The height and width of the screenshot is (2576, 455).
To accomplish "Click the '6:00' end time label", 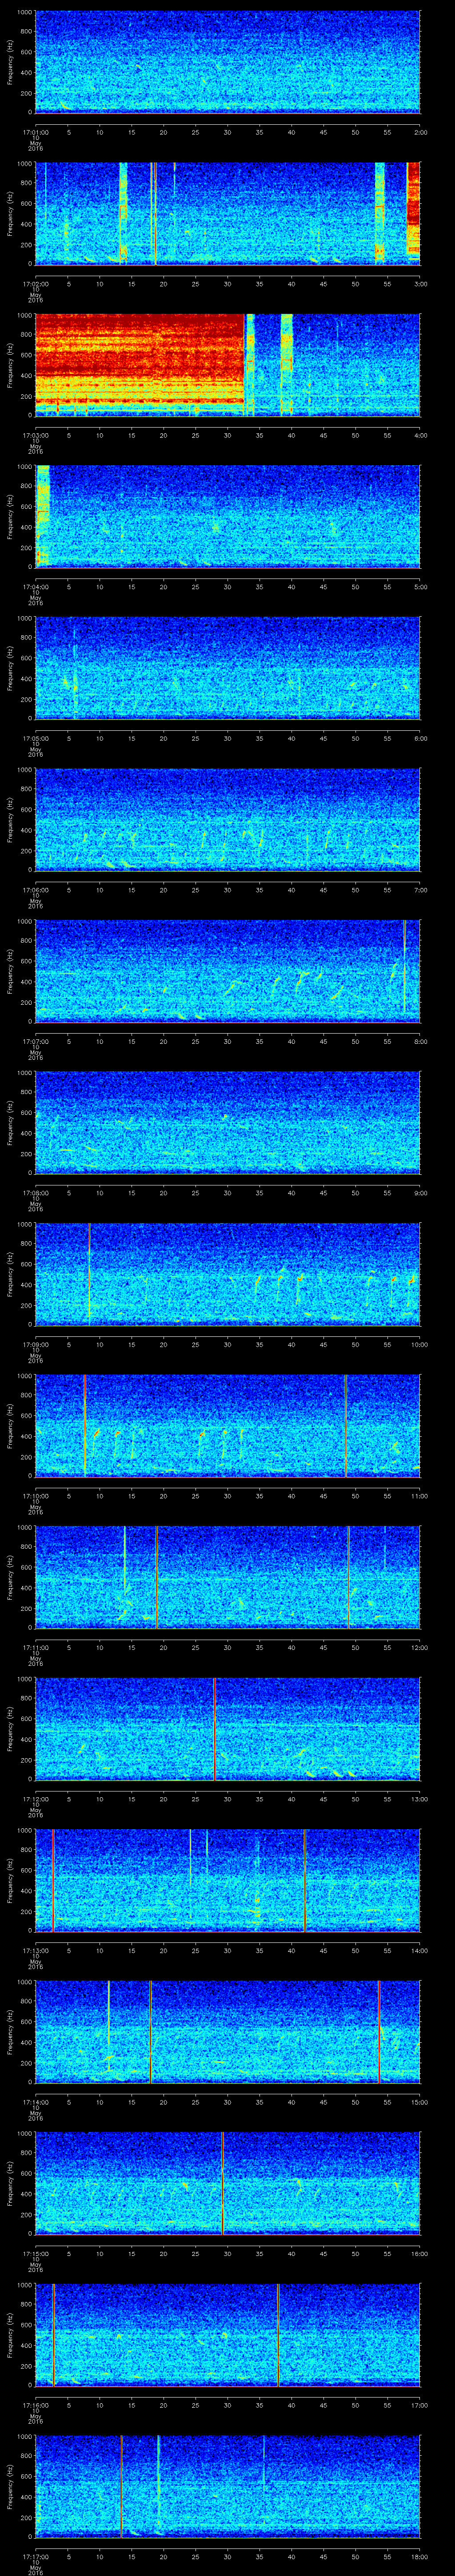I will [x=420, y=737].
